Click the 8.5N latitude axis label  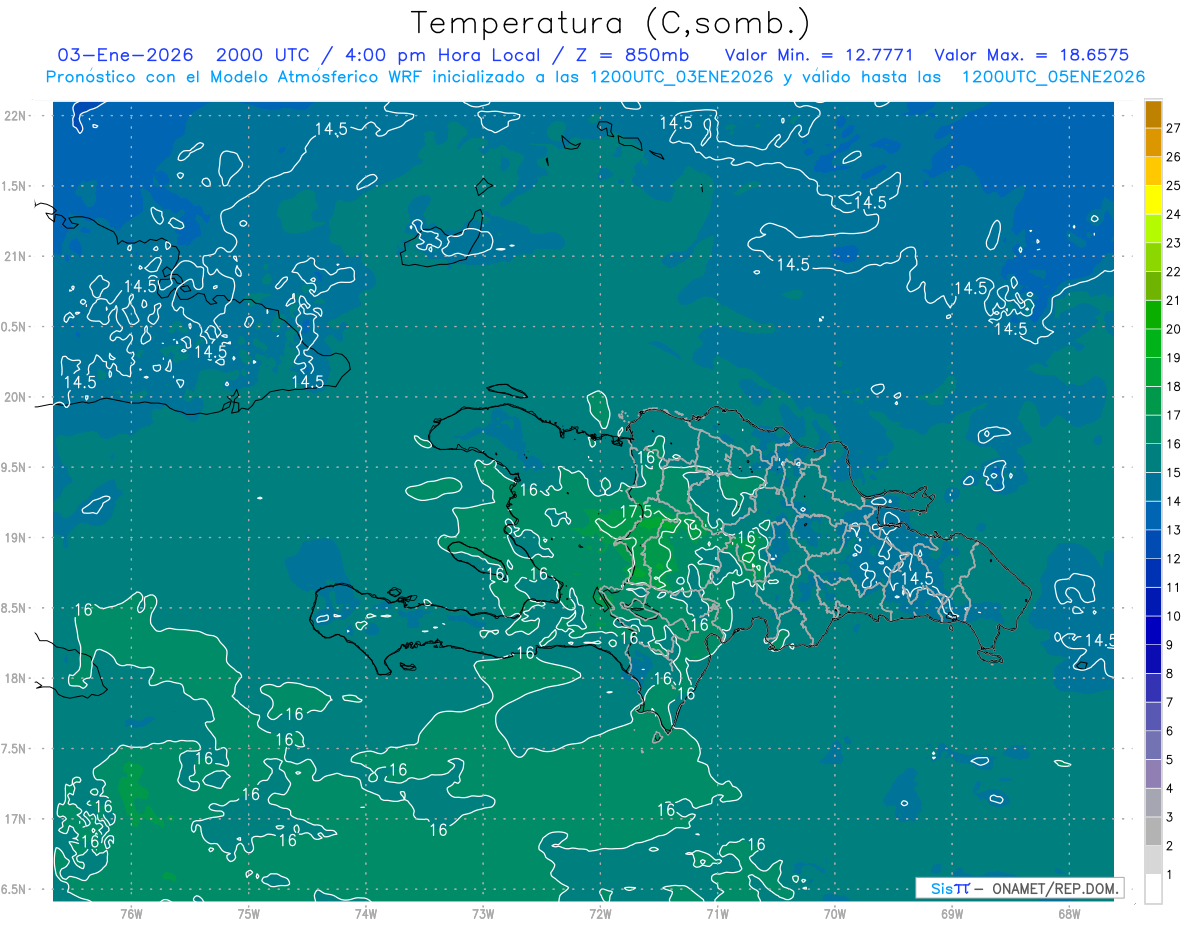pyautogui.click(x=14, y=609)
